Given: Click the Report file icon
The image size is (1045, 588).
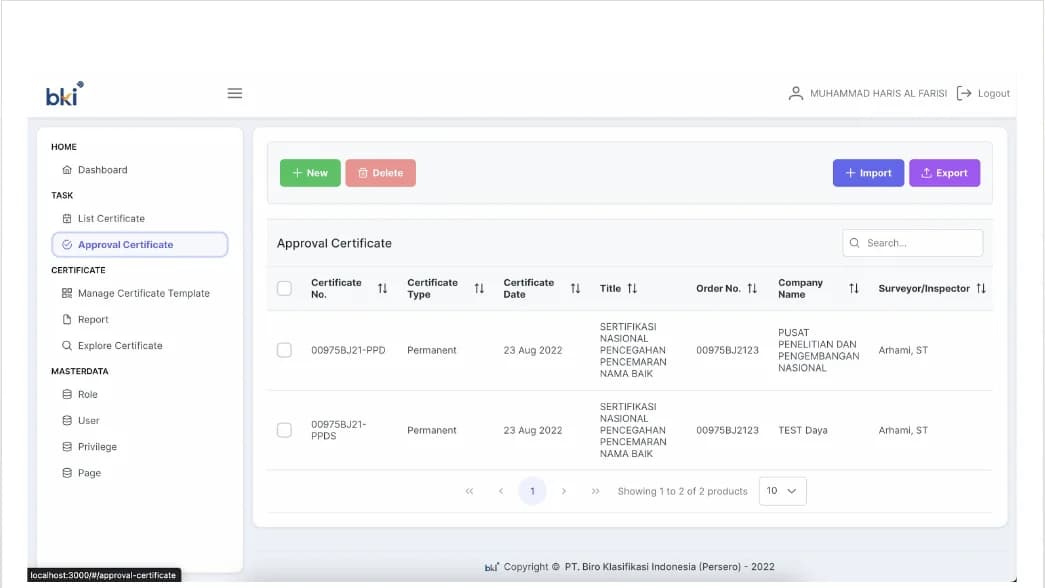Looking at the screenshot, I should coord(67,319).
